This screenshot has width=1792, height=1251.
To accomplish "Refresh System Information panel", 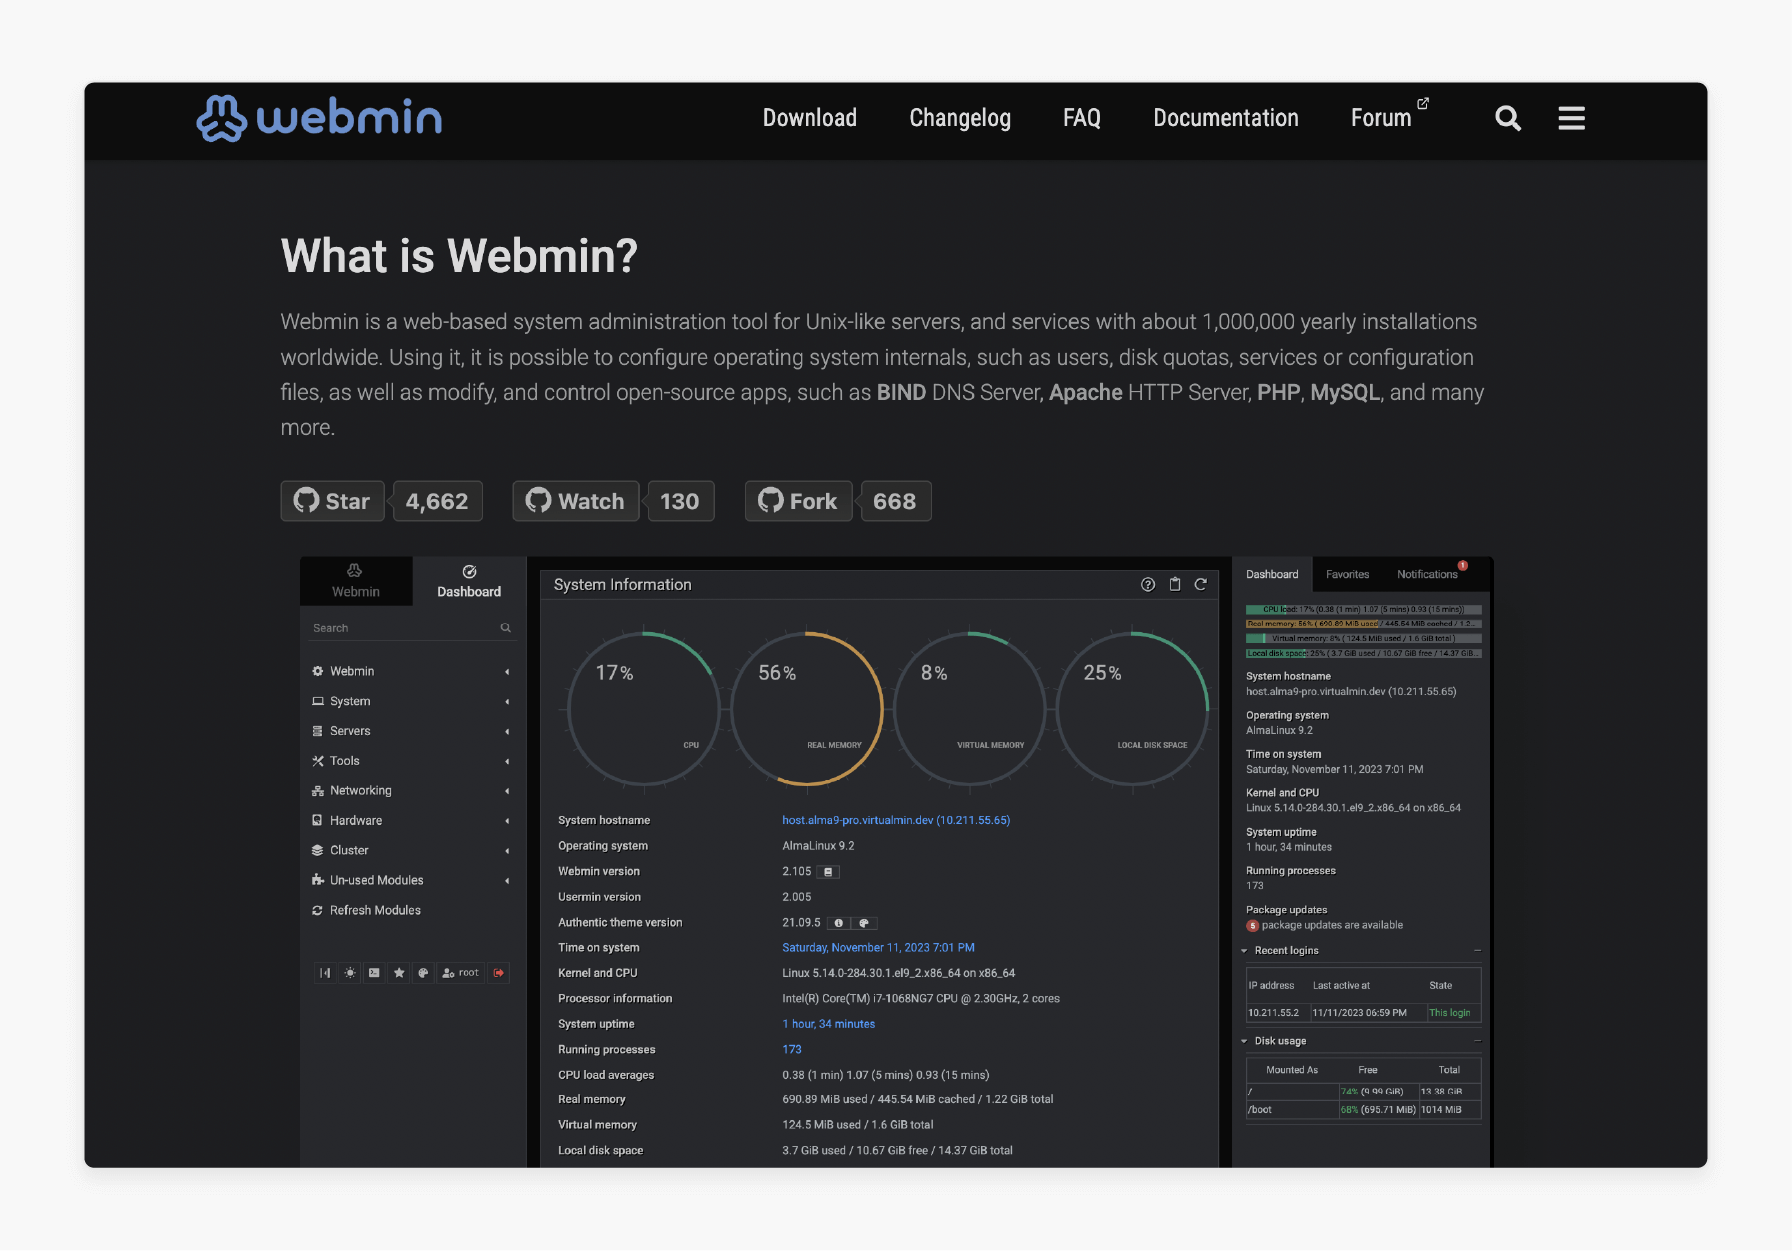I will 1201,585.
